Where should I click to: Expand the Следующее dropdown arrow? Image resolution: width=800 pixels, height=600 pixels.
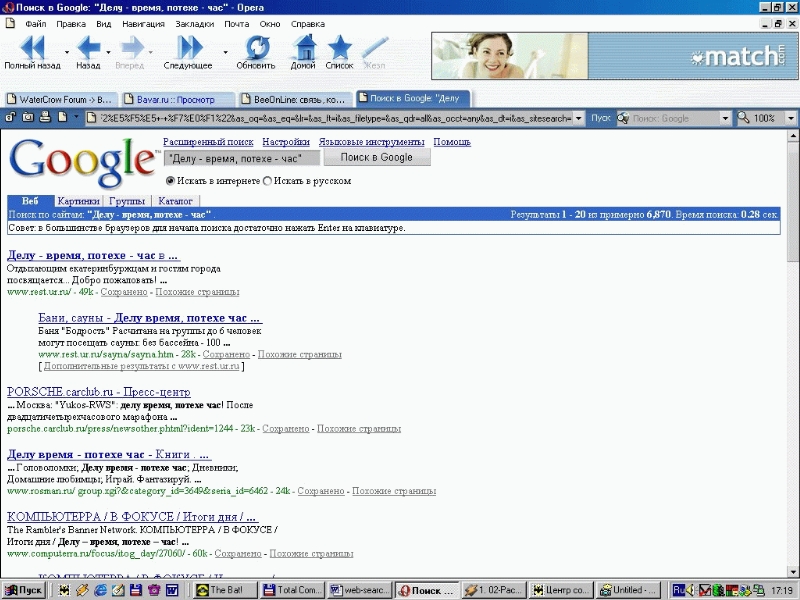coord(225,52)
